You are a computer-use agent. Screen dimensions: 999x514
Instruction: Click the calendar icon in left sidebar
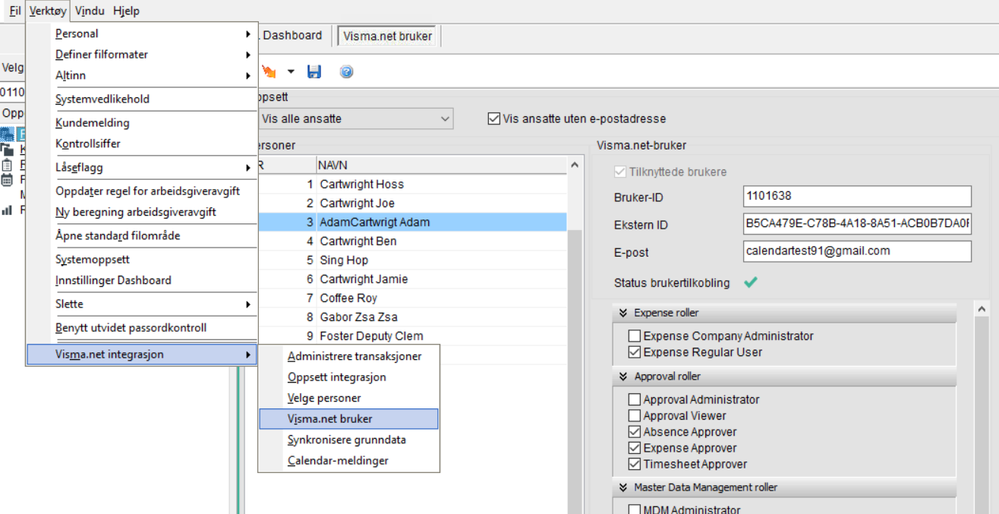point(7,180)
